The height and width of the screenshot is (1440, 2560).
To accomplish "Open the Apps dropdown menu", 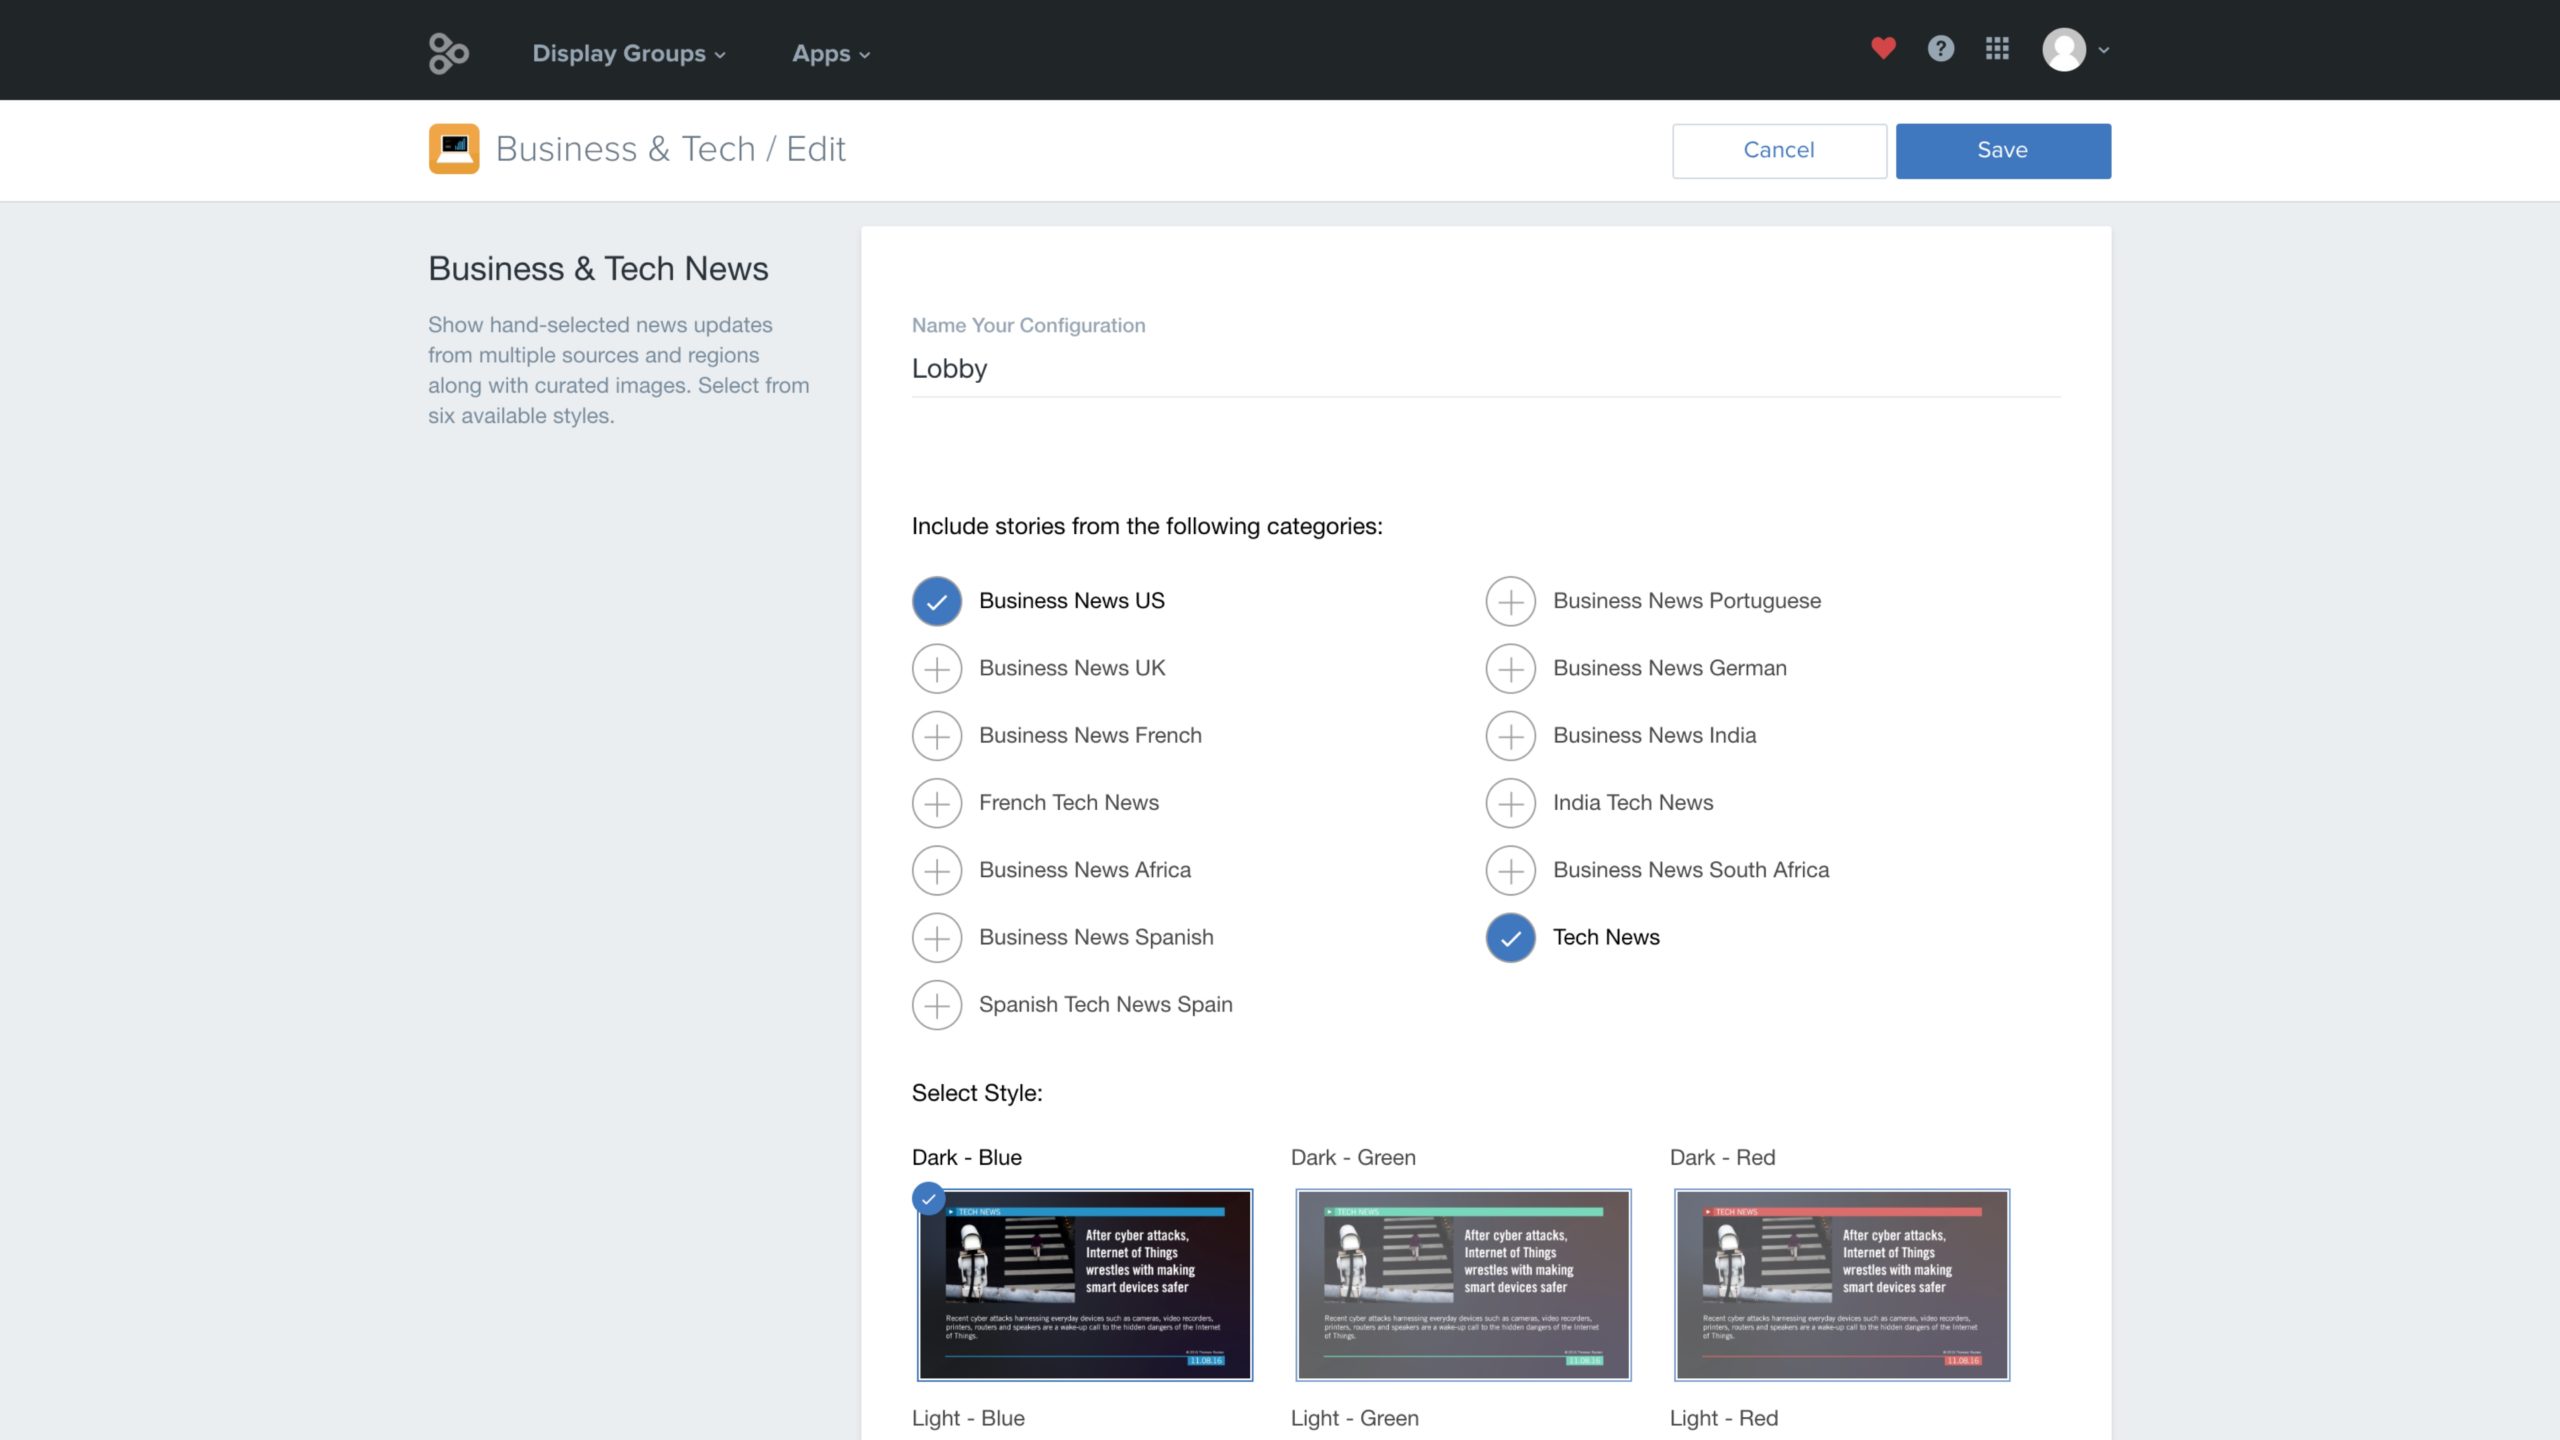I will (830, 54).
